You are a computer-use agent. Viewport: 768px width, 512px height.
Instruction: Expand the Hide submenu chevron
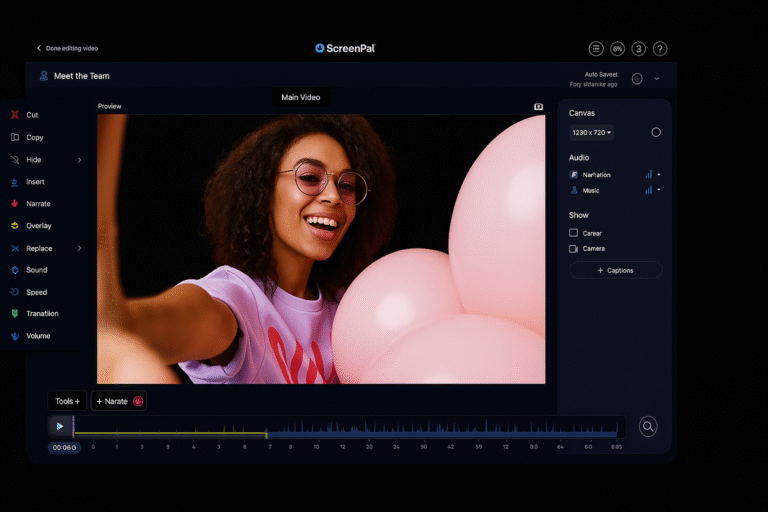[x=79, y=160]
